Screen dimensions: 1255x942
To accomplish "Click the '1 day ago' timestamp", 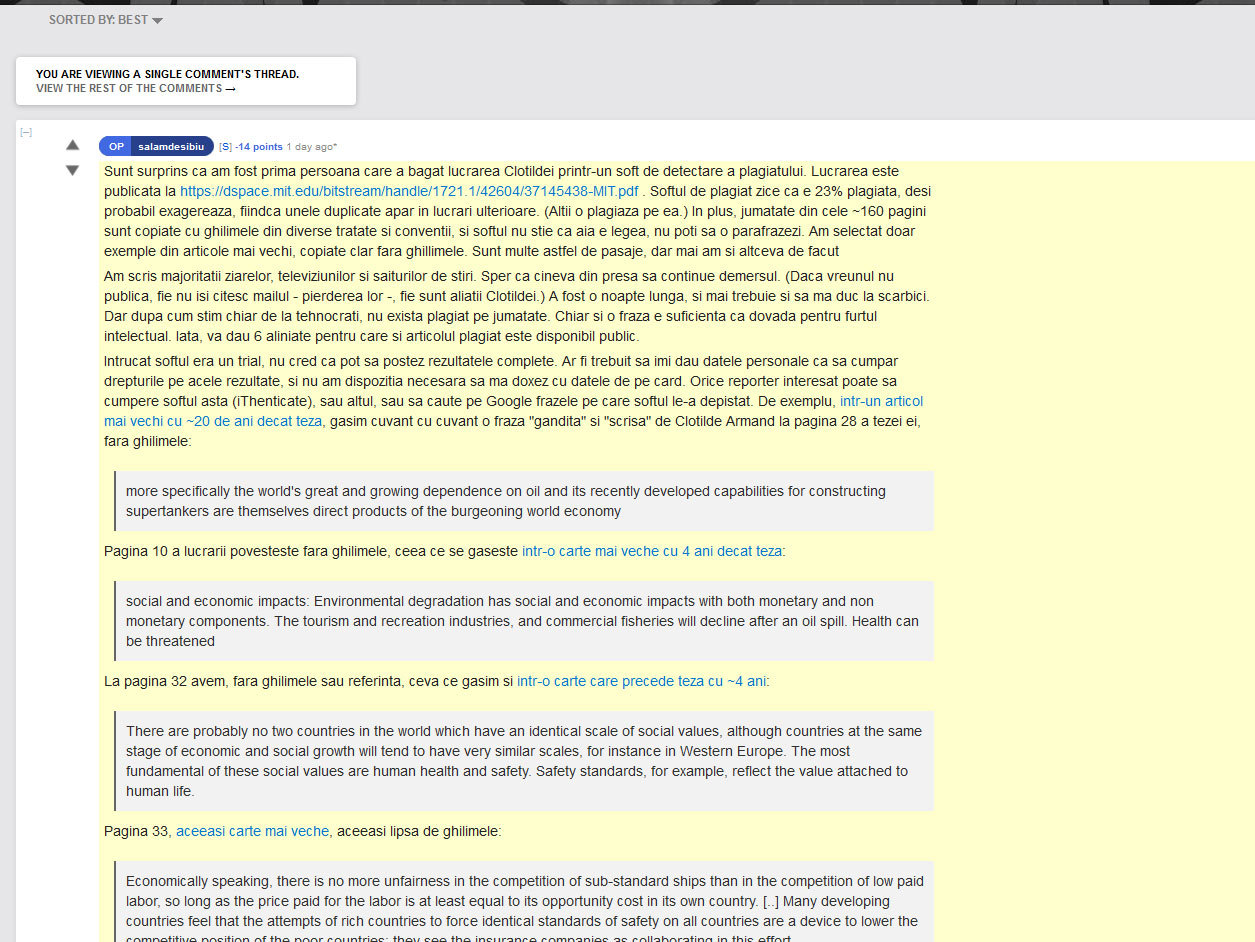I will point(311,147).
